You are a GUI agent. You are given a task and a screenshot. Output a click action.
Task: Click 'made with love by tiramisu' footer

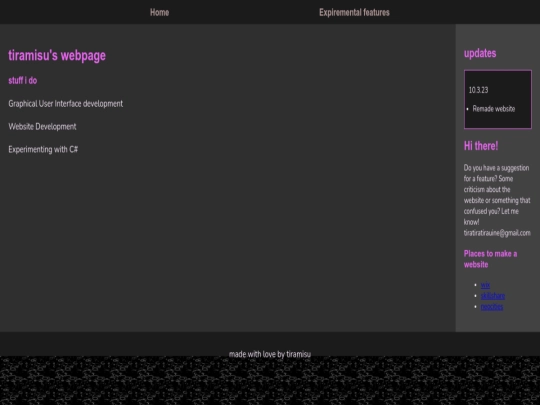(270, 354)
